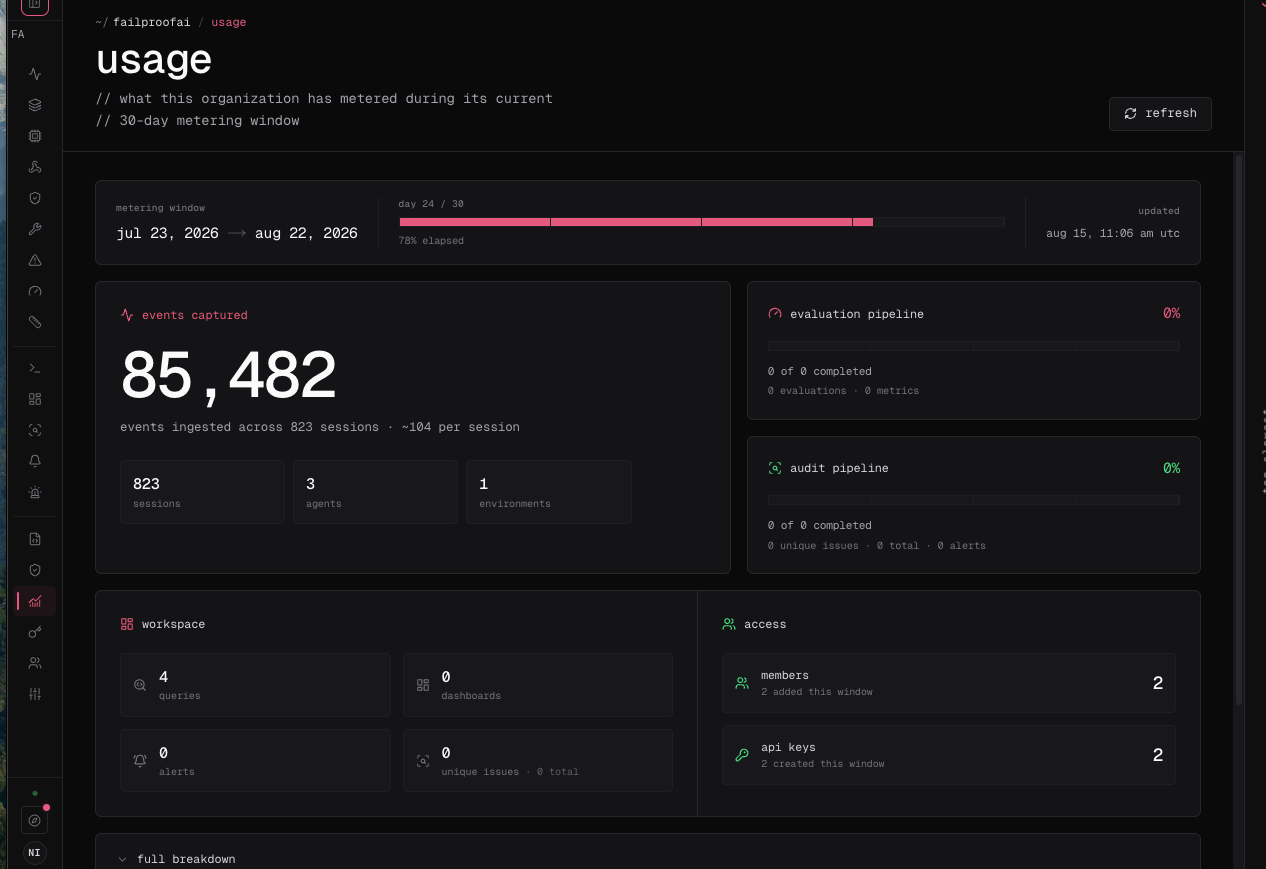Click the 'aug 22, 2026' end date
This screenshot has width=1266, height=869.
point(306,233)
